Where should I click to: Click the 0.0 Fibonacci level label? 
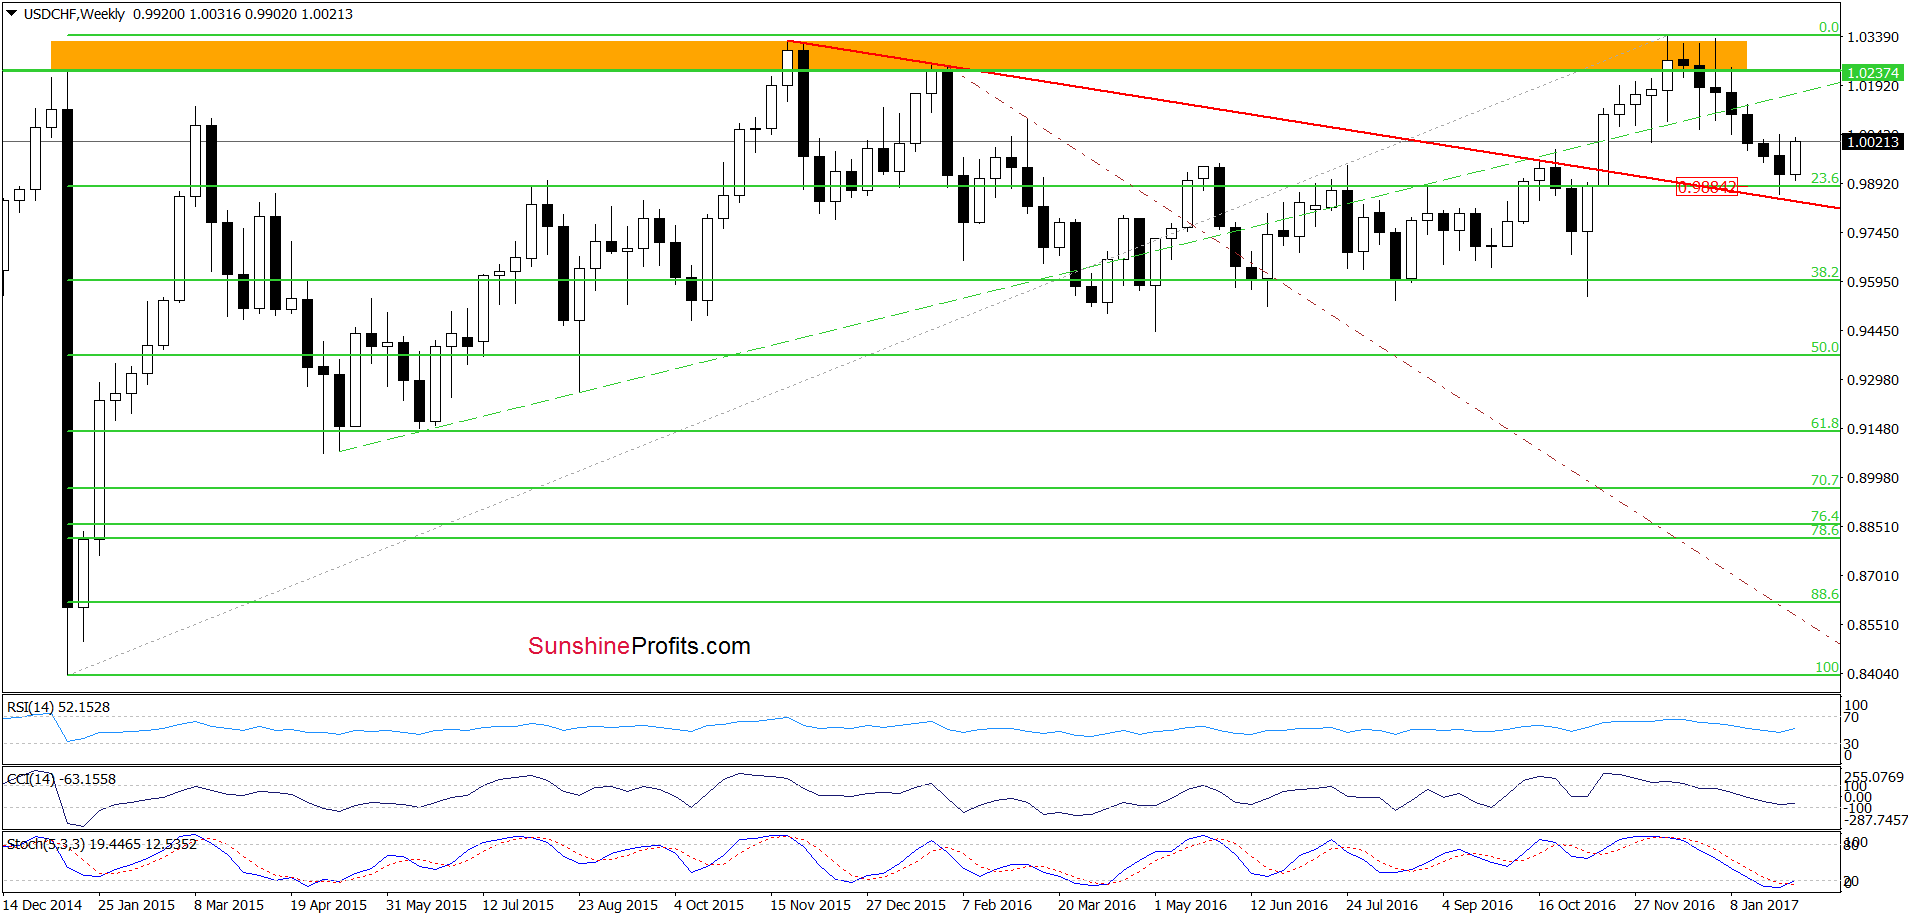(1828, 28)
